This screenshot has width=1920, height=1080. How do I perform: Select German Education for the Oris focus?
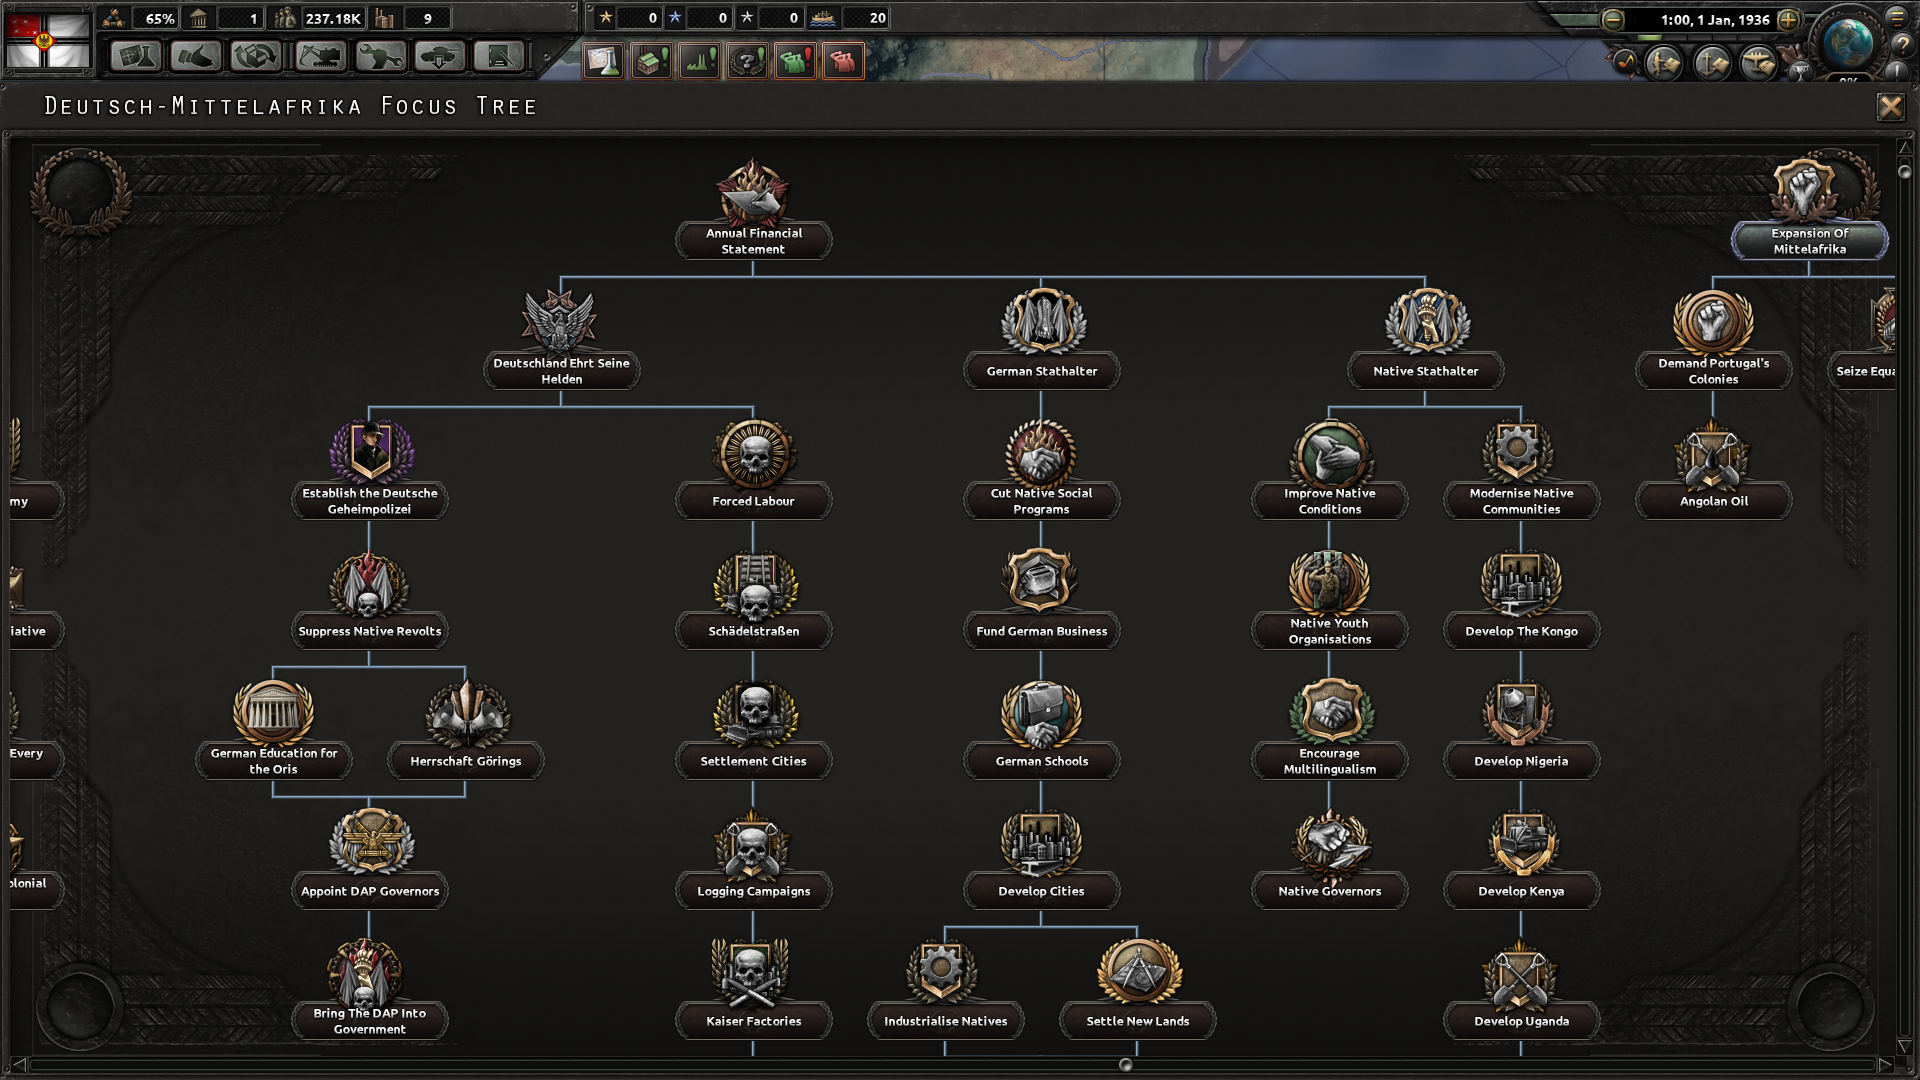[273, 730]
